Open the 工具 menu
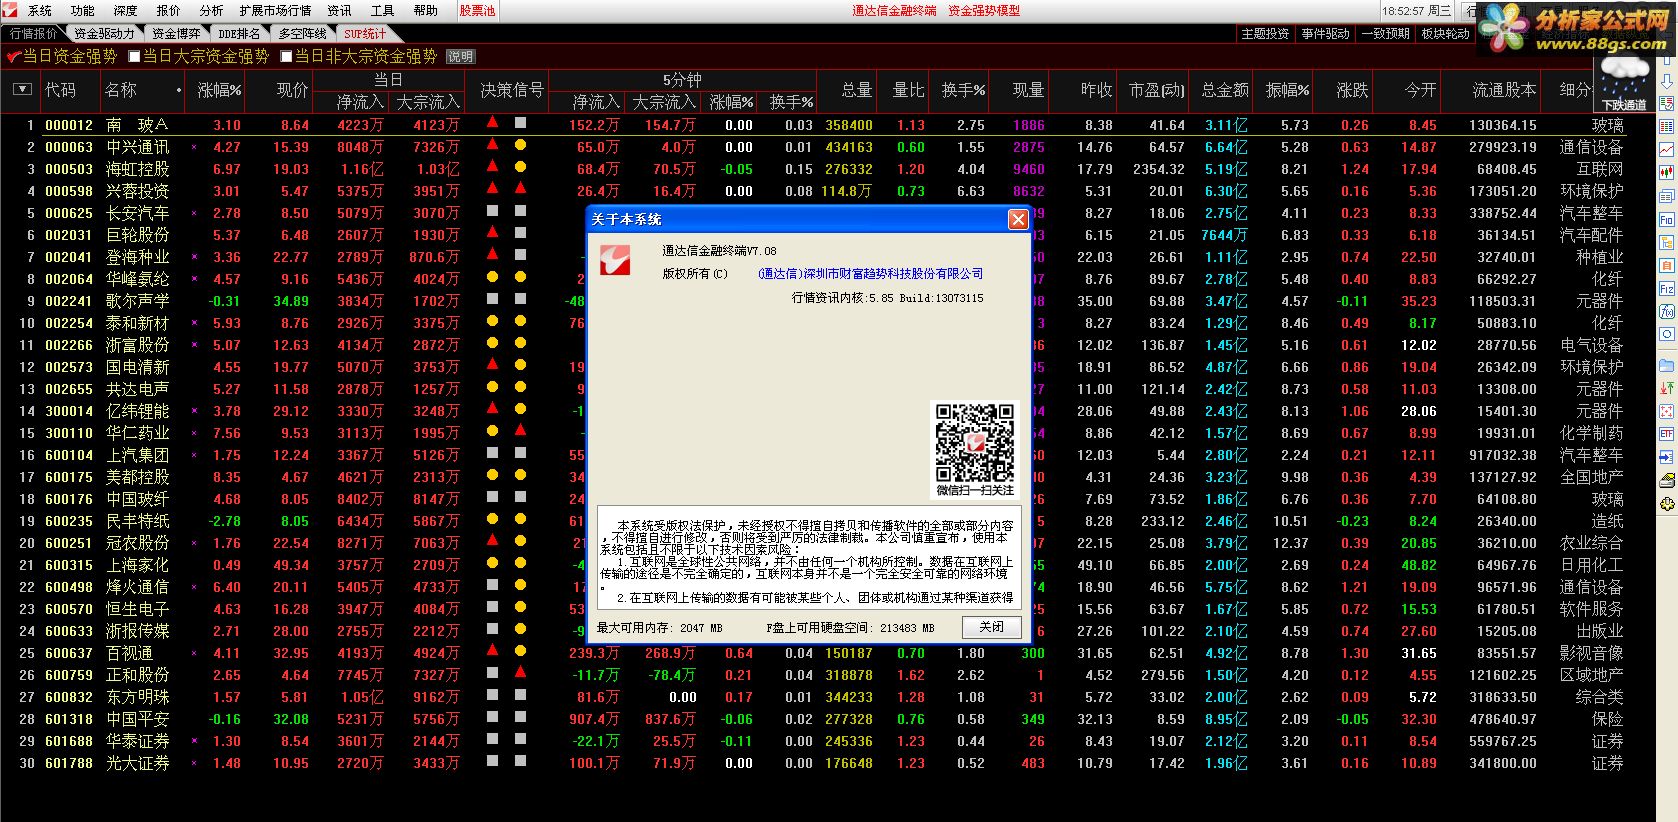The width and height of the screenshot is (1678, 822). coord(383,11)
